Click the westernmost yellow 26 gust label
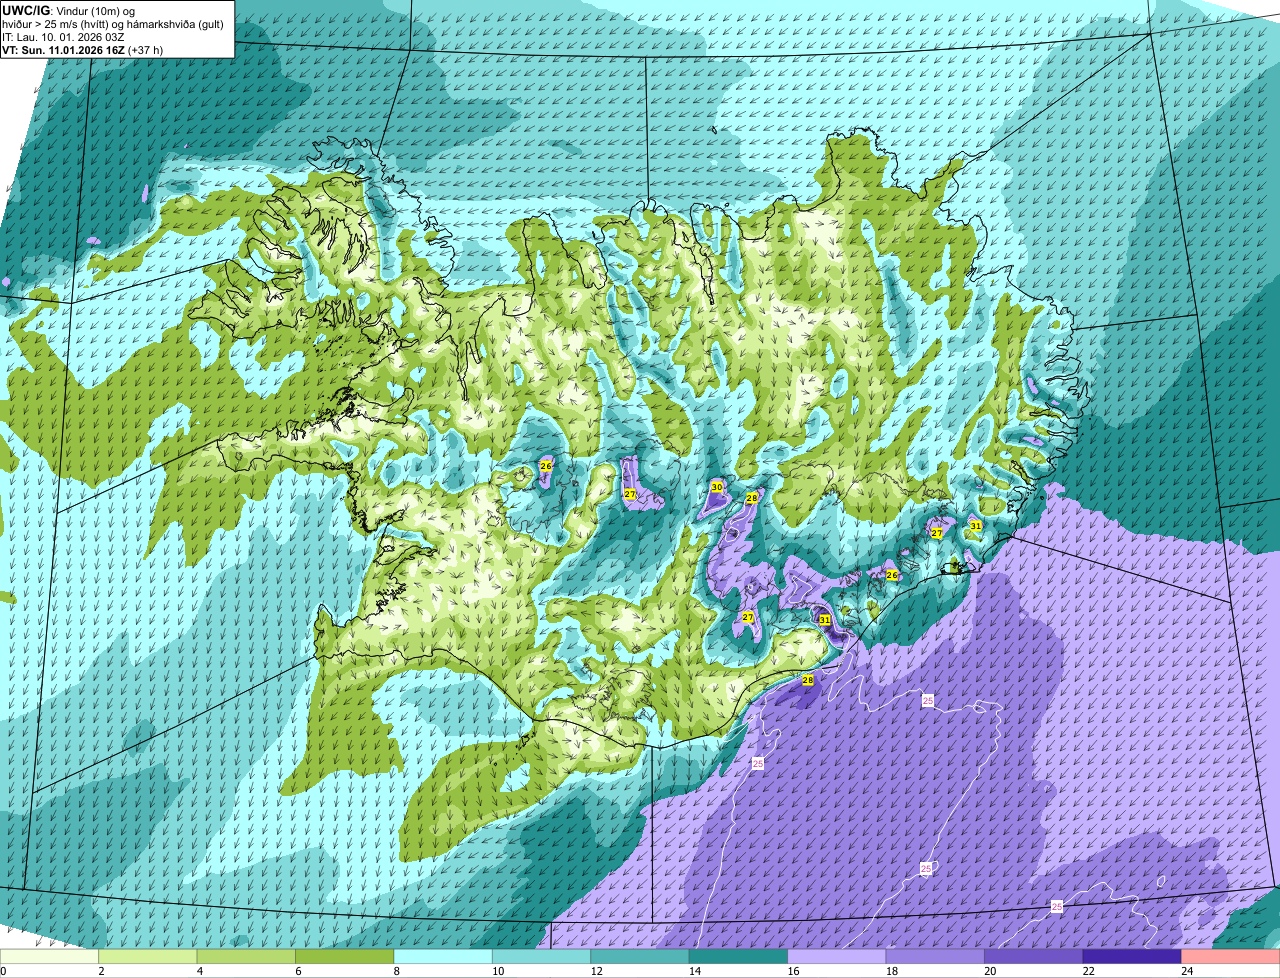The height and width of the screenshot is (978, 1280). point(545,466)
